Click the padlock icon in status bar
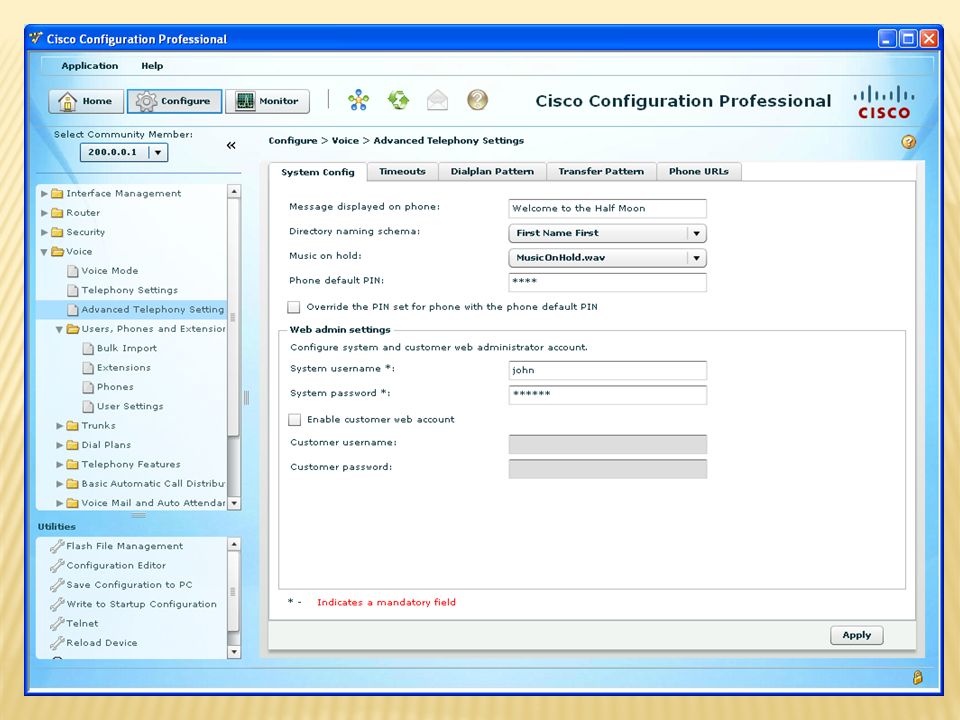The image size is (960, 720). (917, 677)
